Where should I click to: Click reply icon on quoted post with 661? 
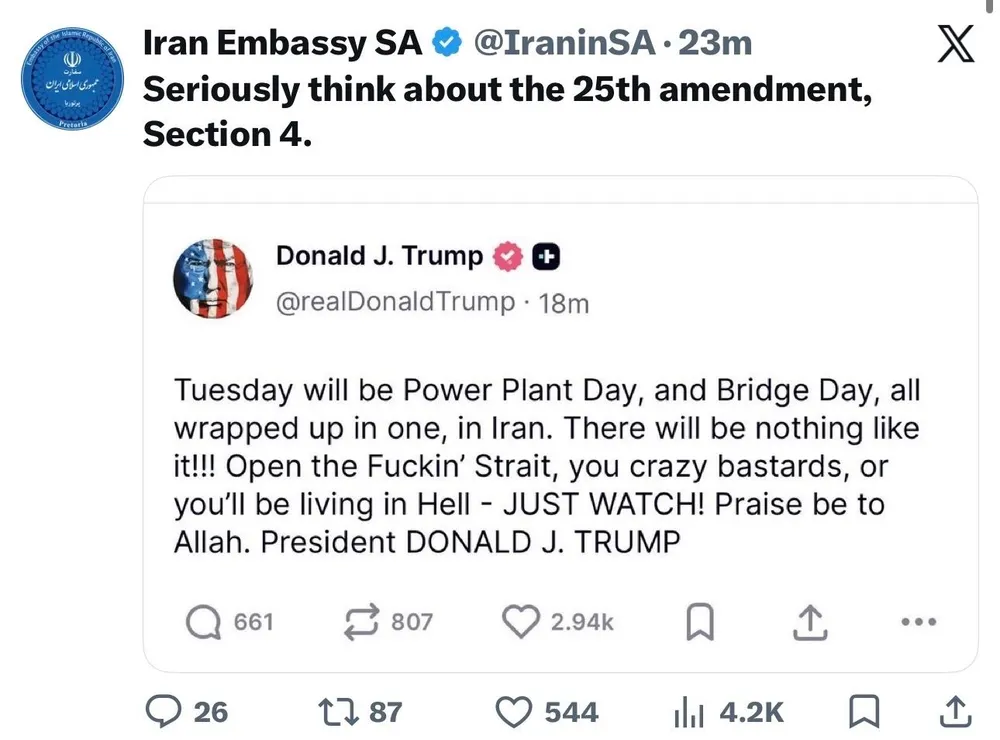203,622
